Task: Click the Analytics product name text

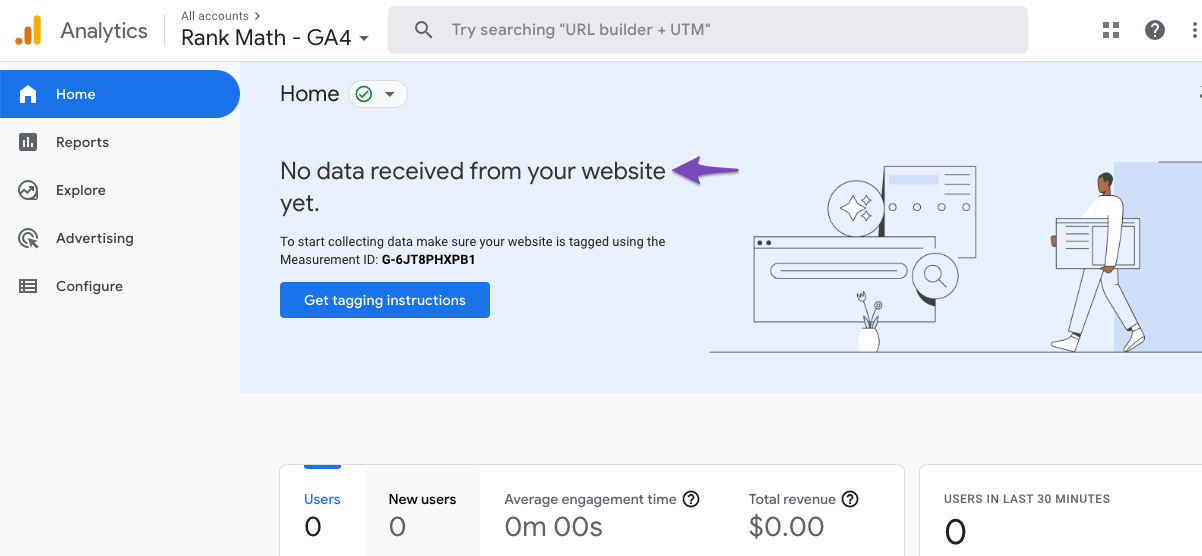Action: (x=104, y=31)
